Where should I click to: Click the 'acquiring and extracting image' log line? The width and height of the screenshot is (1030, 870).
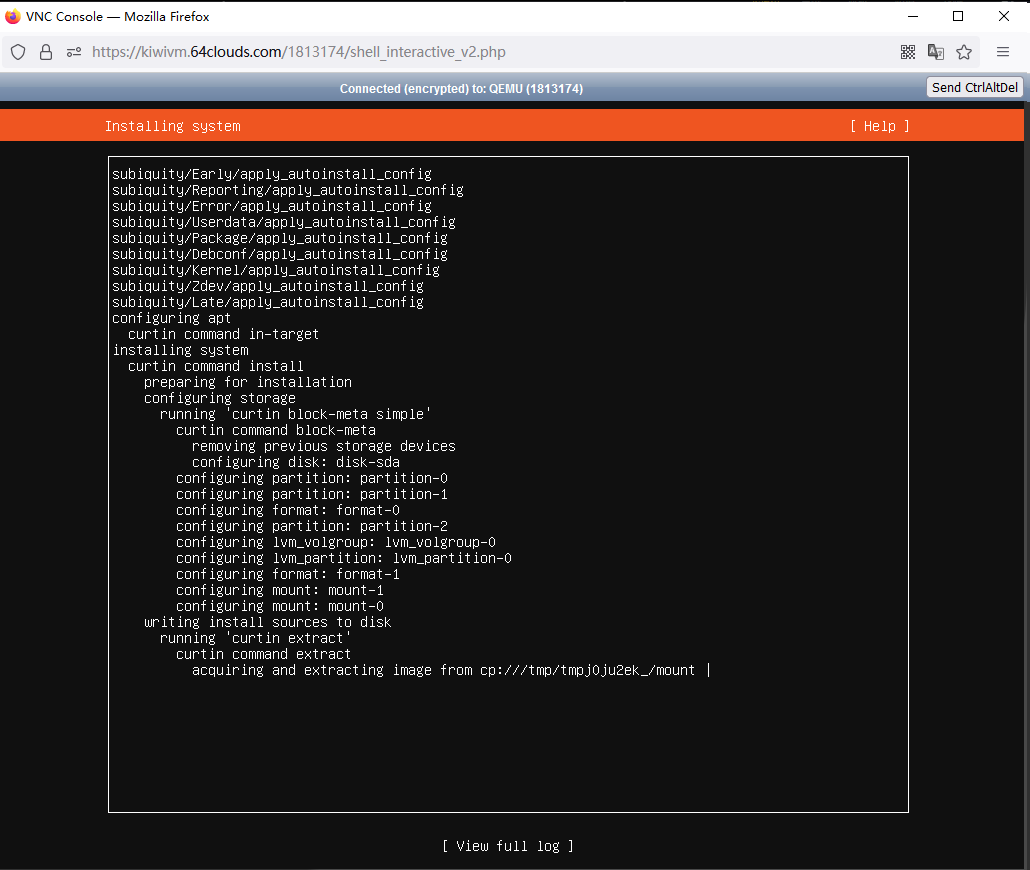coord(443,670)
